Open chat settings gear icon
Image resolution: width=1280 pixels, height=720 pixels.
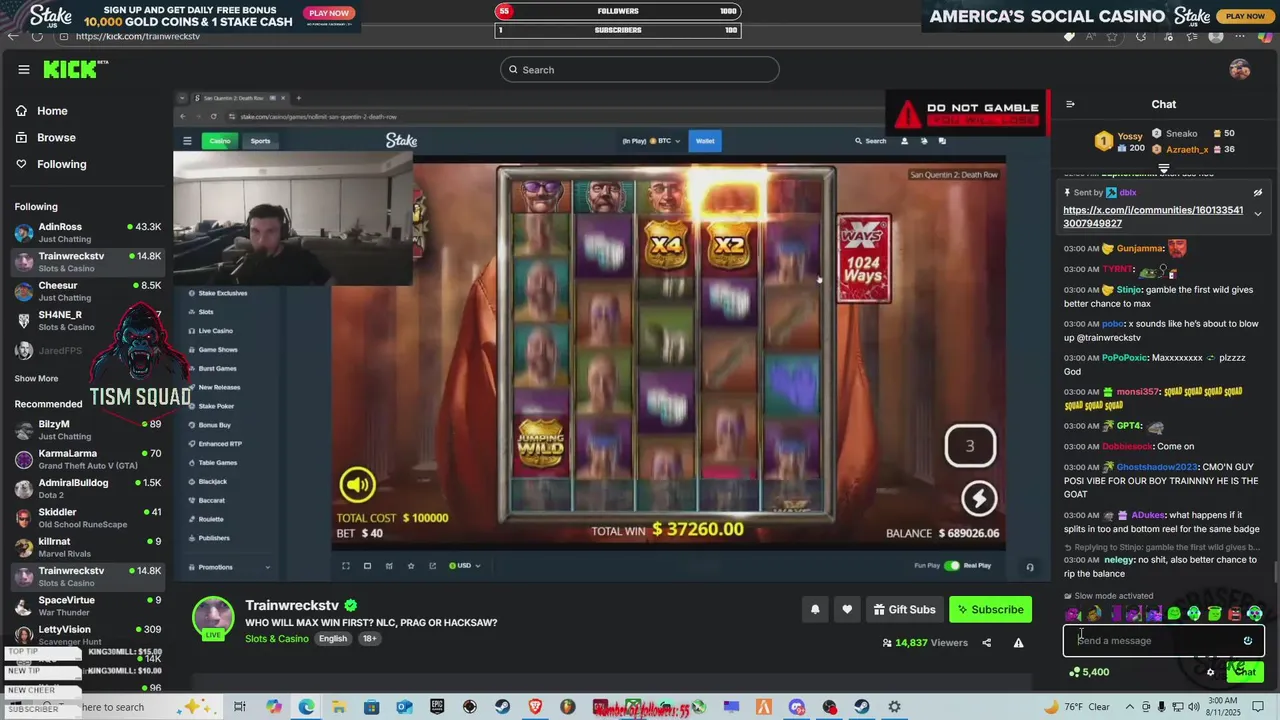[1211, 672]
